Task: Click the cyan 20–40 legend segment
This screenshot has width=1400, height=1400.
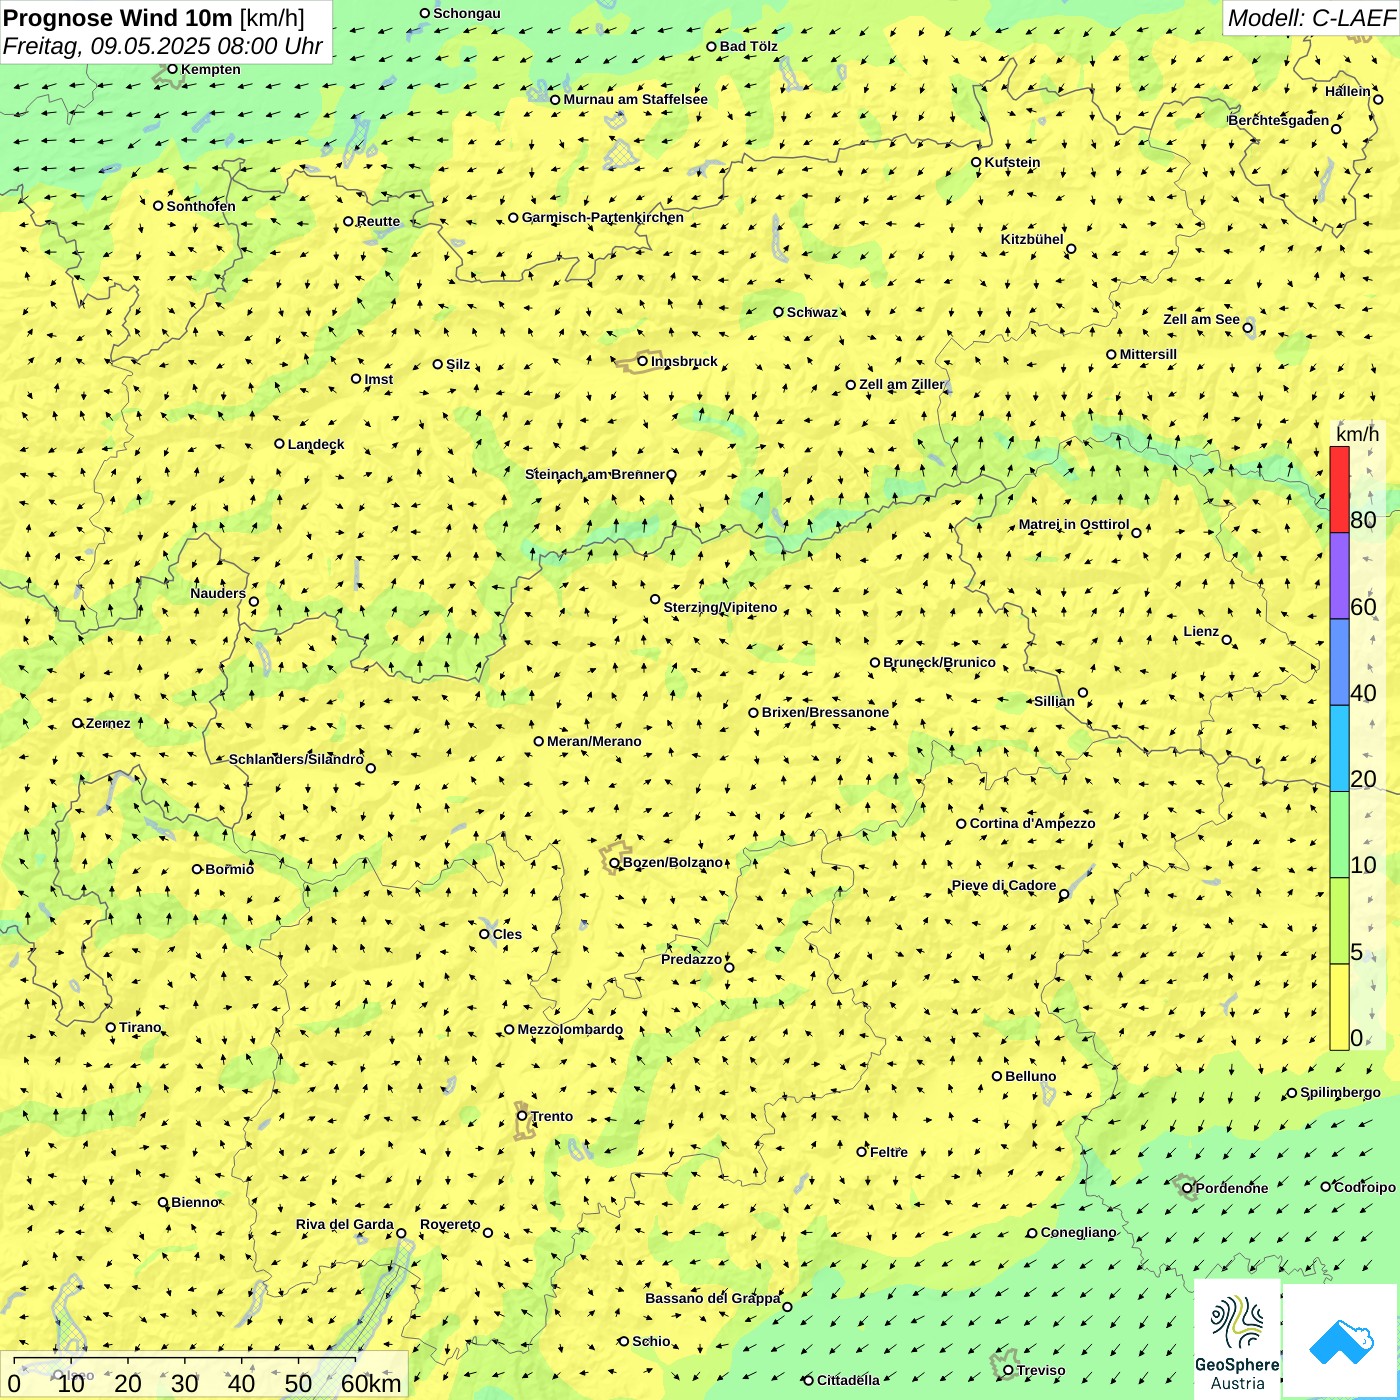Action: [1339, 749]
